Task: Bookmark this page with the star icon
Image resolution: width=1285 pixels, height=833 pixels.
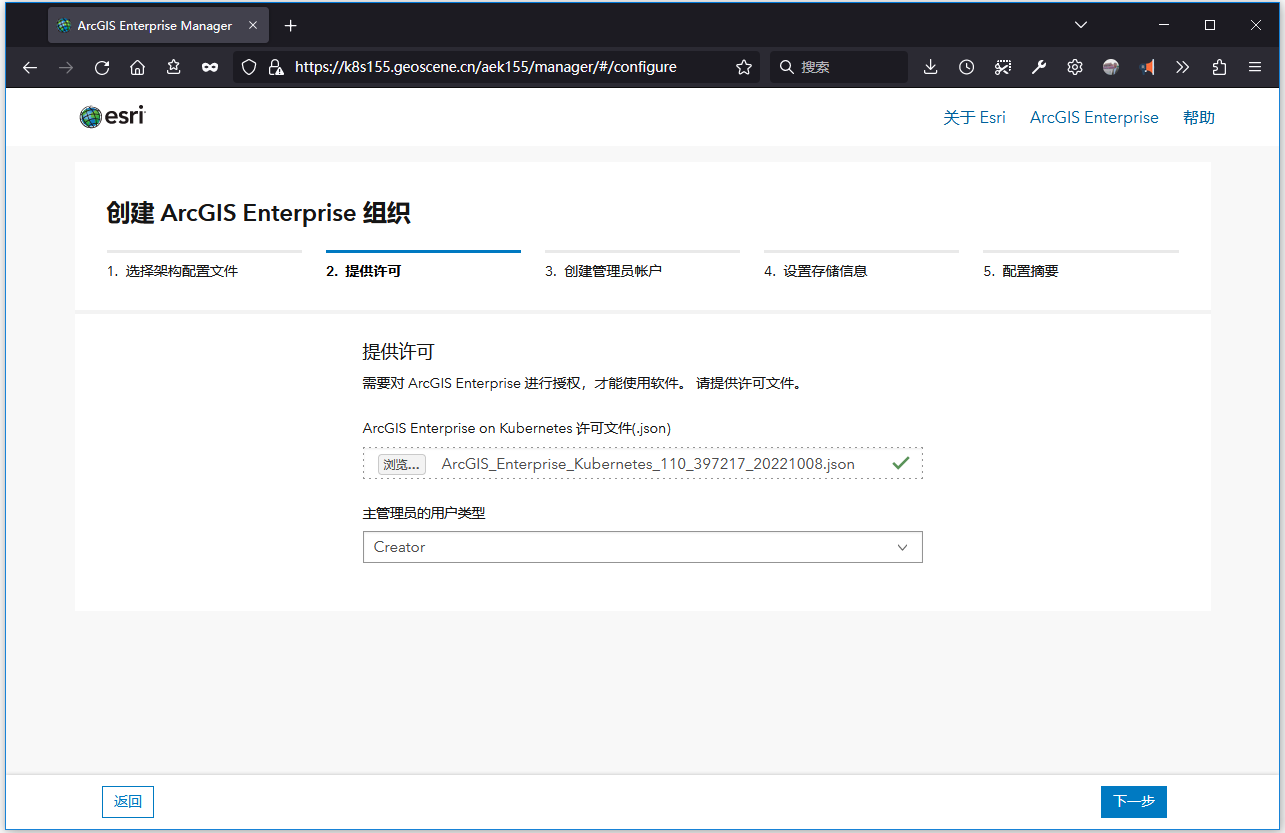Action: pyautogui.click(x=743, y=67)
